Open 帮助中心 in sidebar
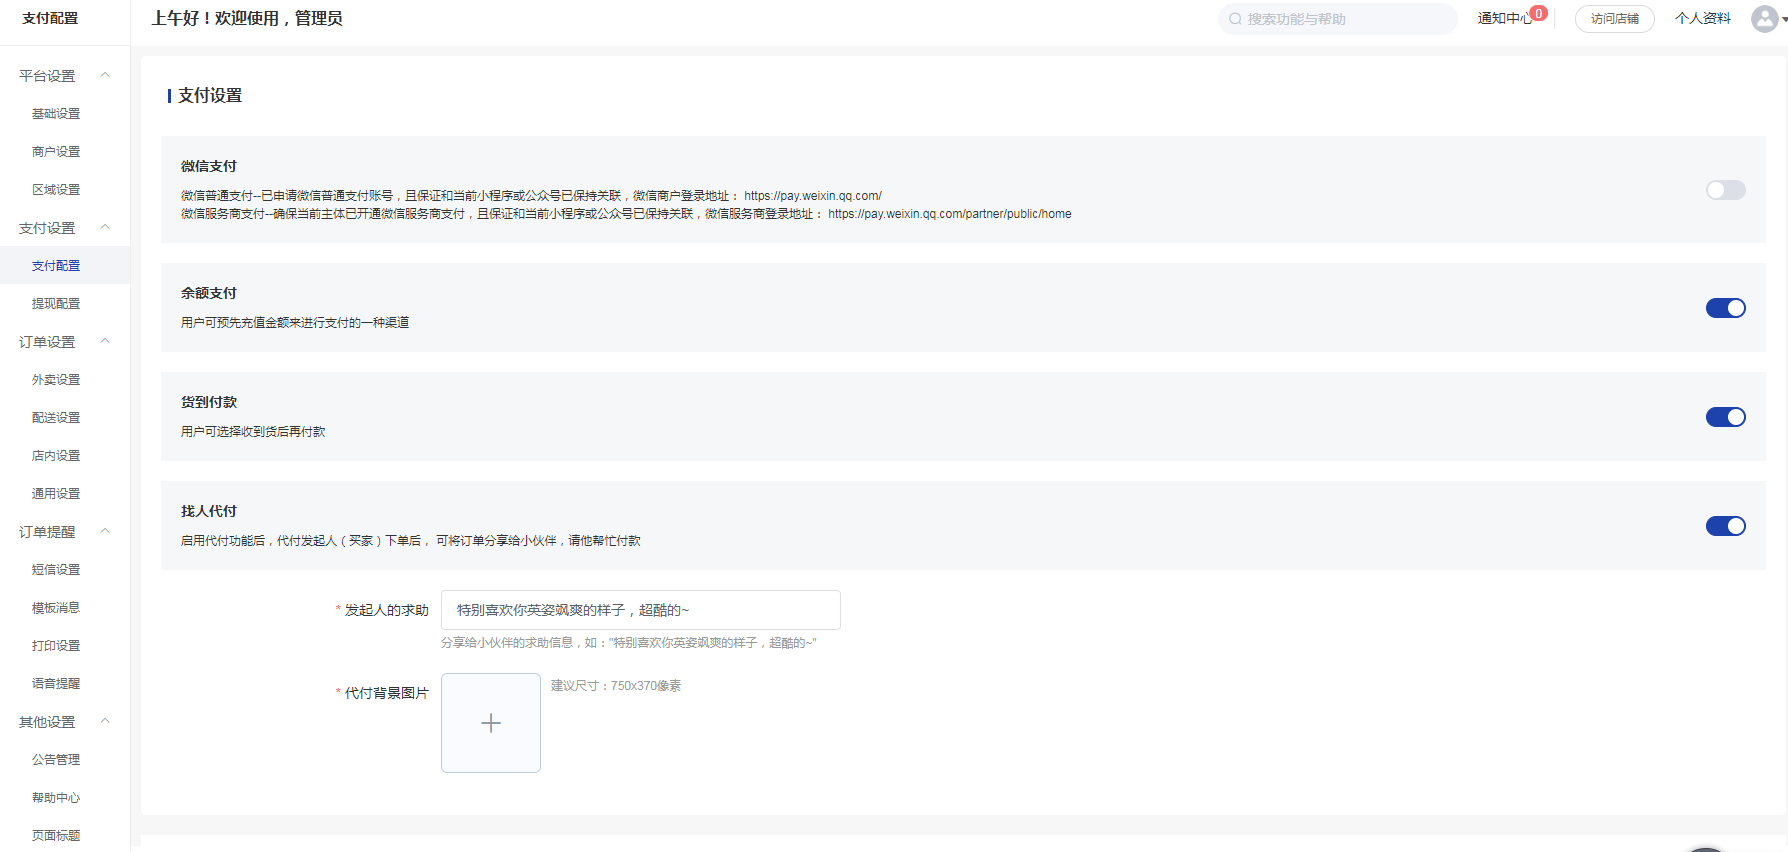The image size is (1788, 852). click(x=56, y=798)
